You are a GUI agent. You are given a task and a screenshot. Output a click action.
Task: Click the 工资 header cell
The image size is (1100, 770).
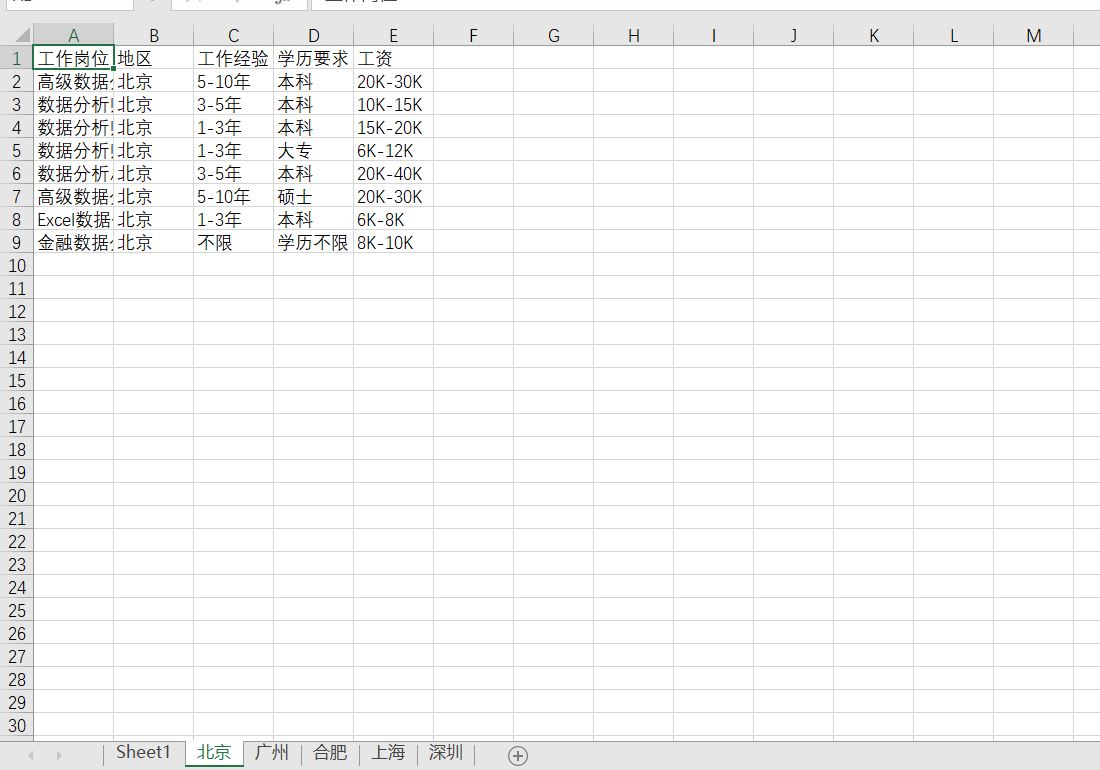394,58
